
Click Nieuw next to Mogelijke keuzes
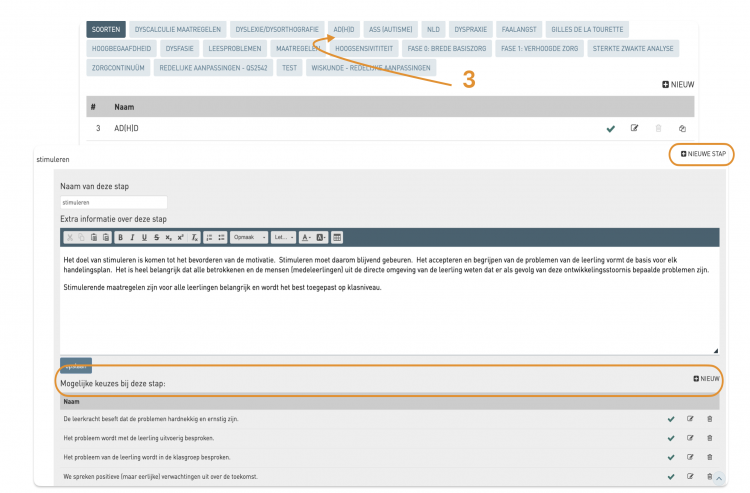[x=706, y=379]
